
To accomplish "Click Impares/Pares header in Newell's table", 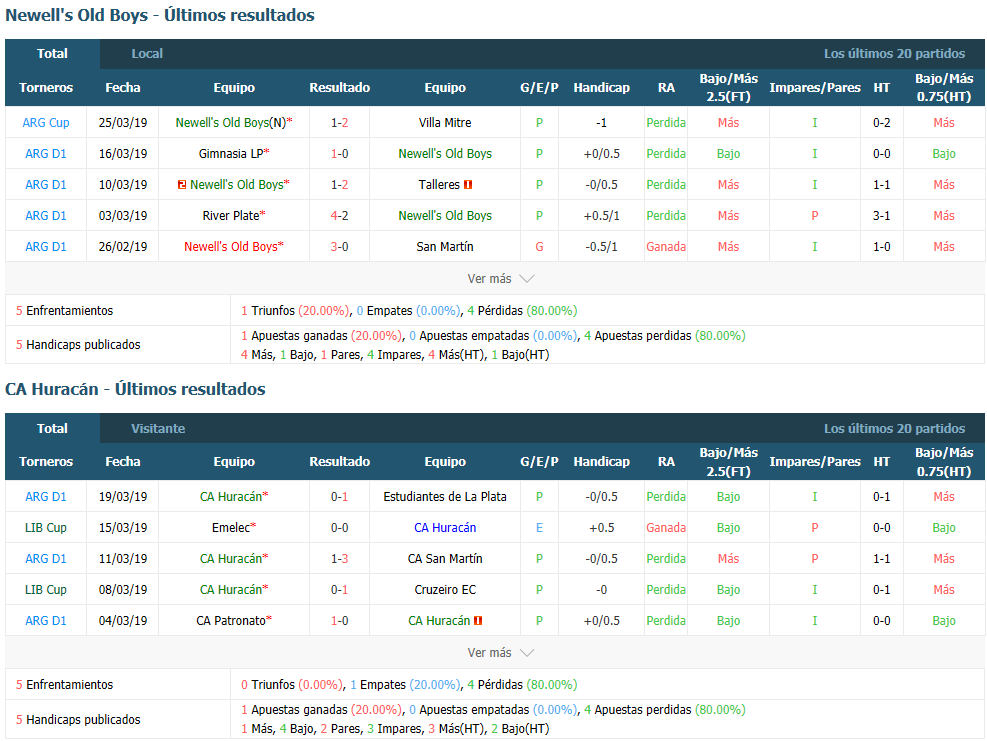I will coord(815,88).
